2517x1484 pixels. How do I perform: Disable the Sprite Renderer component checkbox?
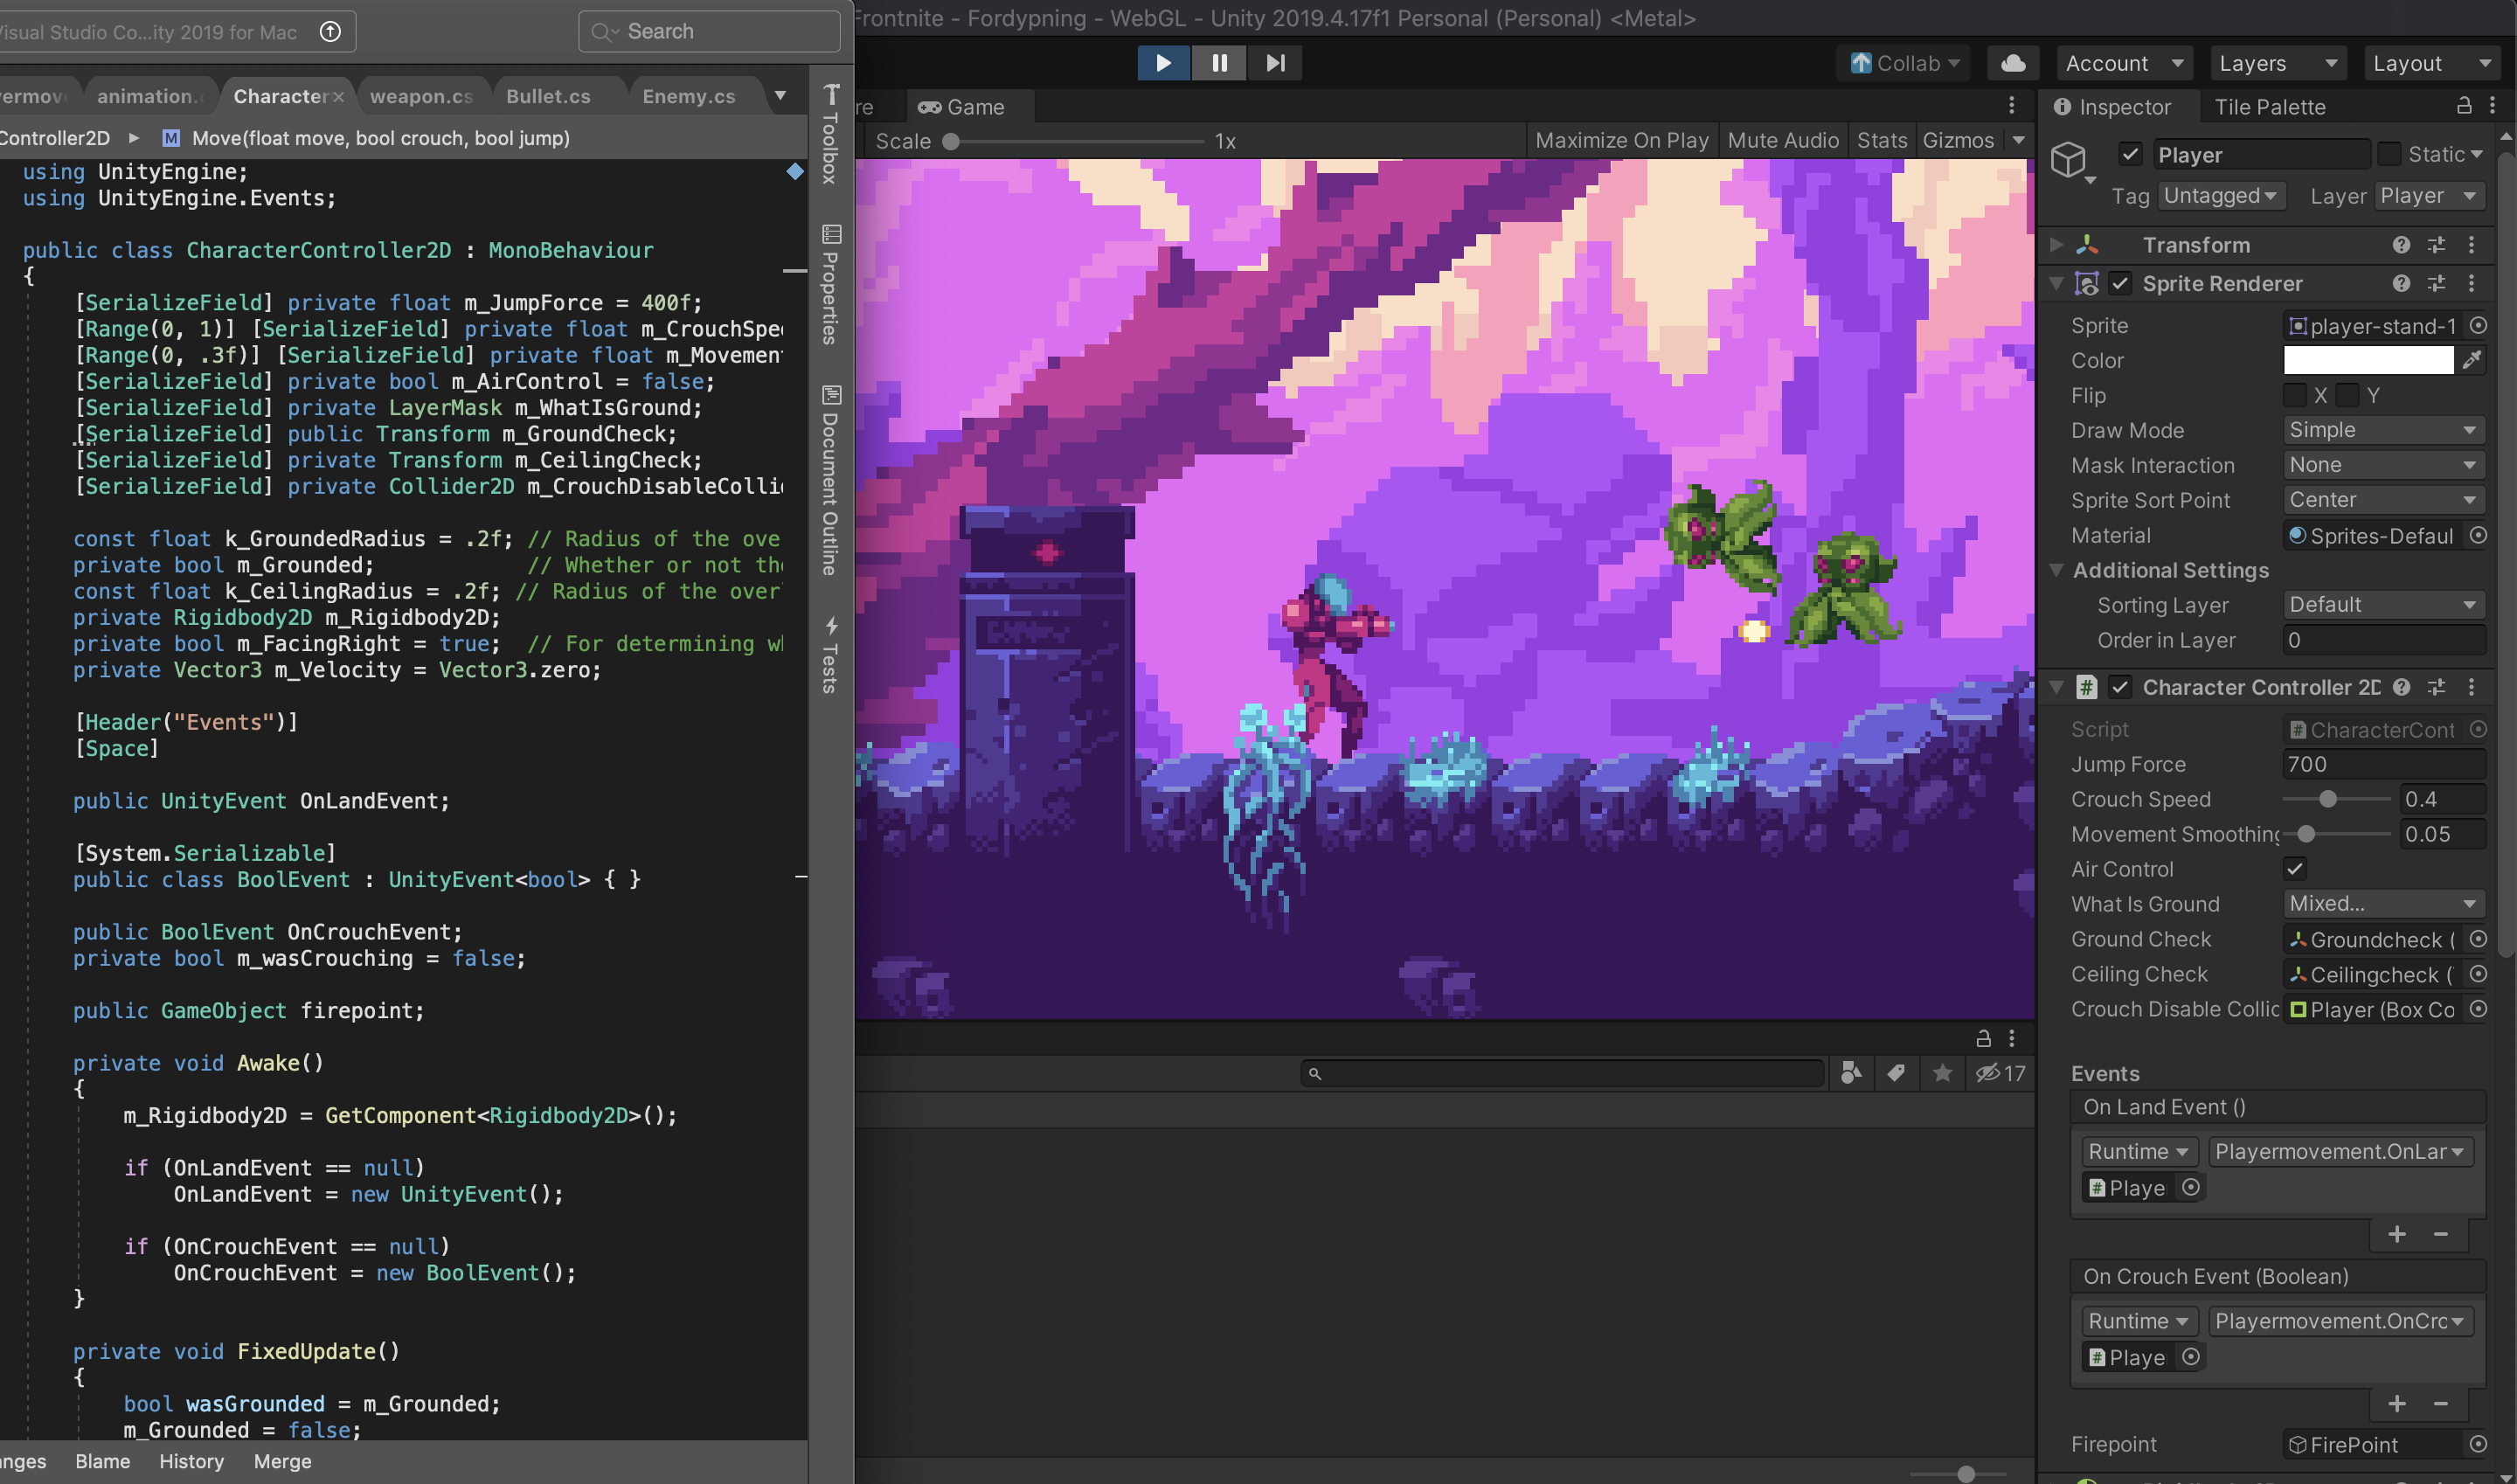(2120, 284)
